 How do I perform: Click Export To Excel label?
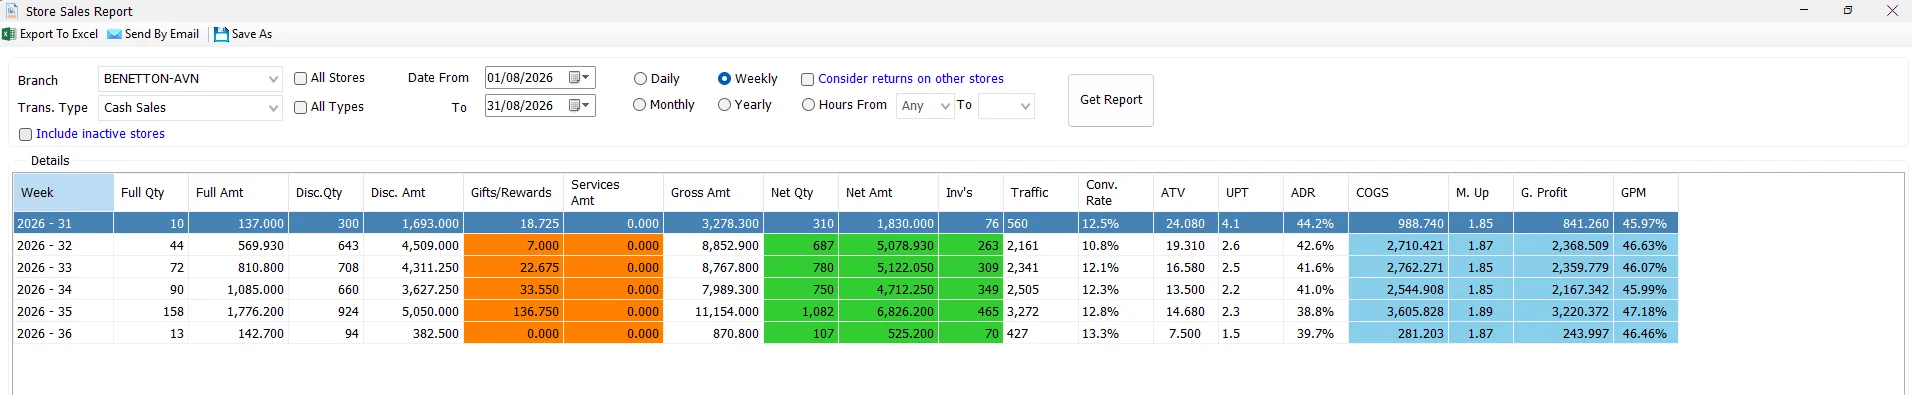[x=59, y=34]
